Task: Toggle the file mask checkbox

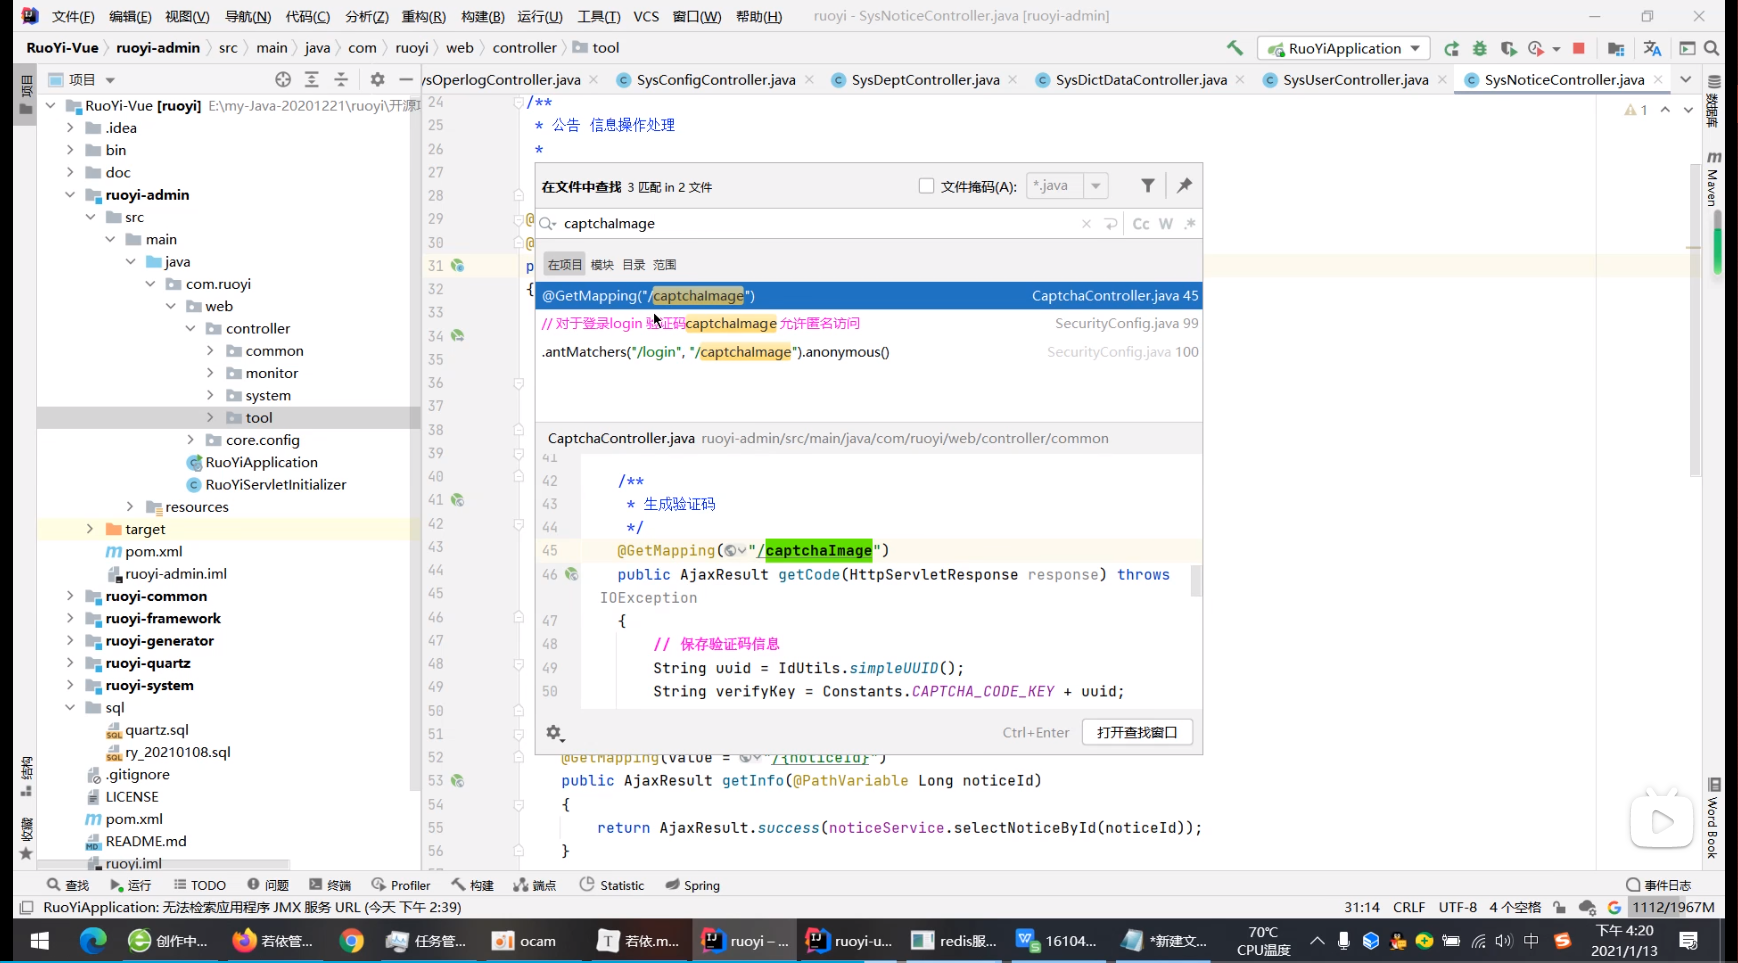Action: pyautogui.click(x=926, y=186)
